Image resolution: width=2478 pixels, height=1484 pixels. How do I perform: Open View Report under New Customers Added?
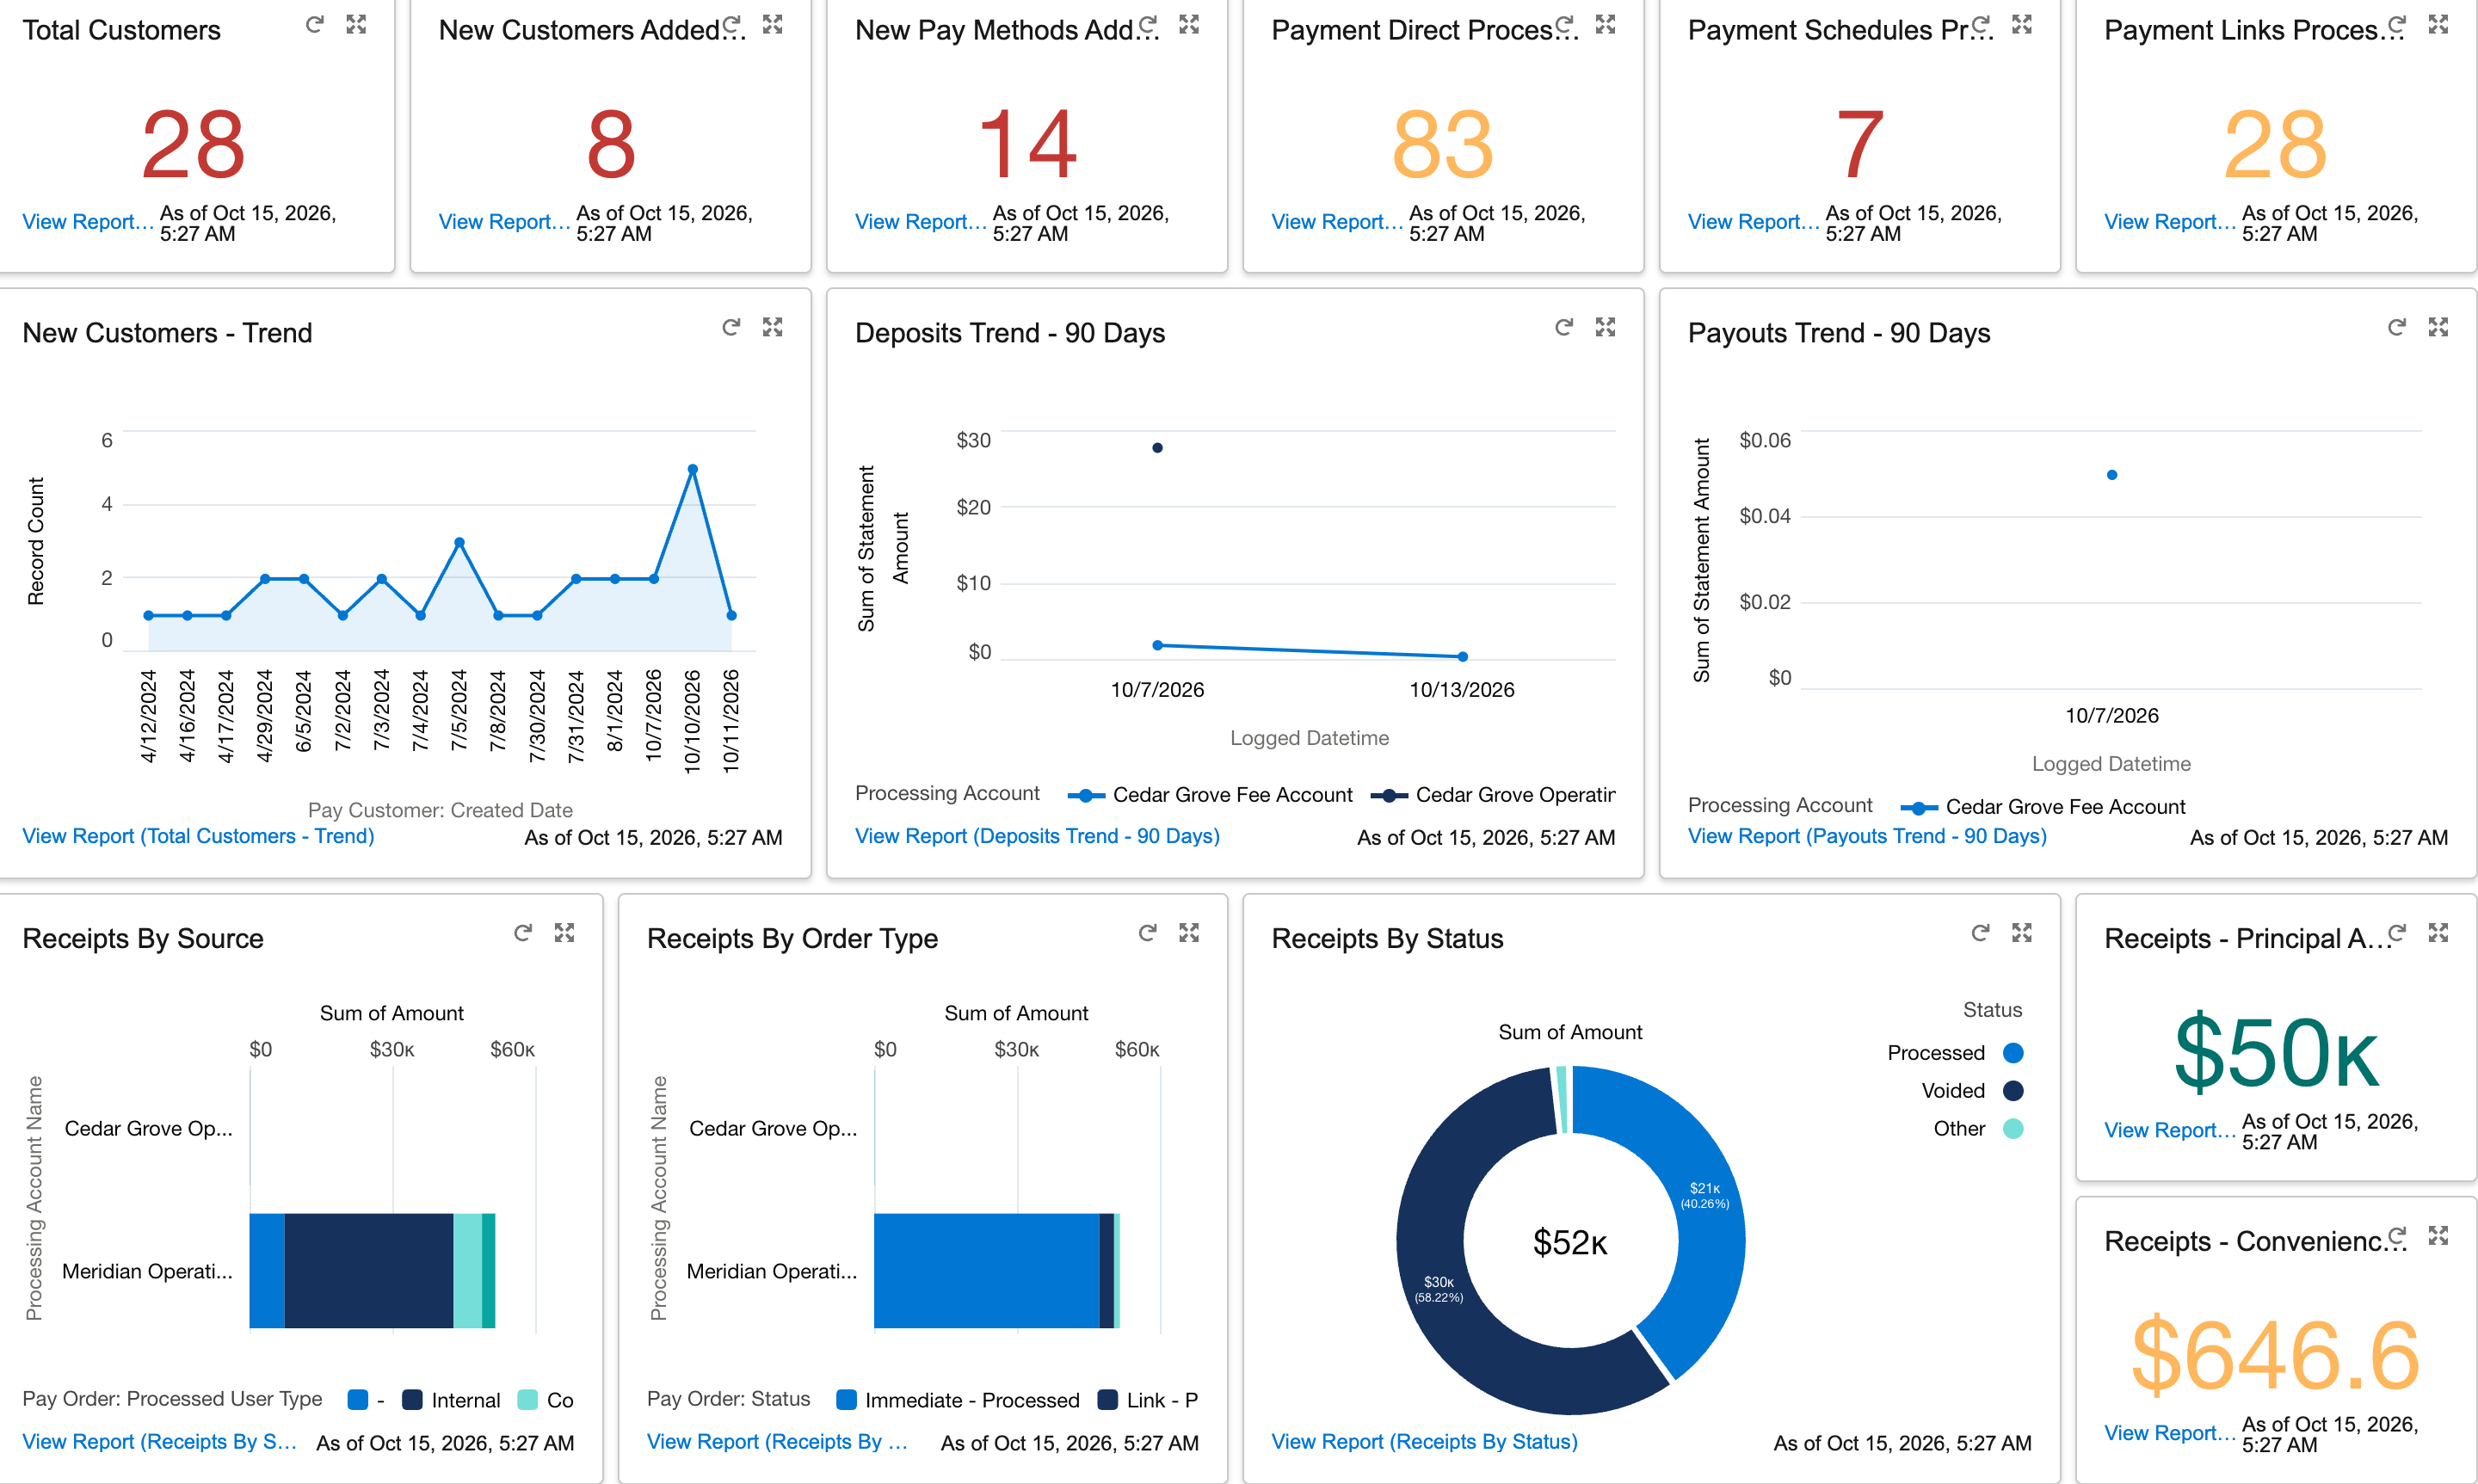[x=505, y=222]
